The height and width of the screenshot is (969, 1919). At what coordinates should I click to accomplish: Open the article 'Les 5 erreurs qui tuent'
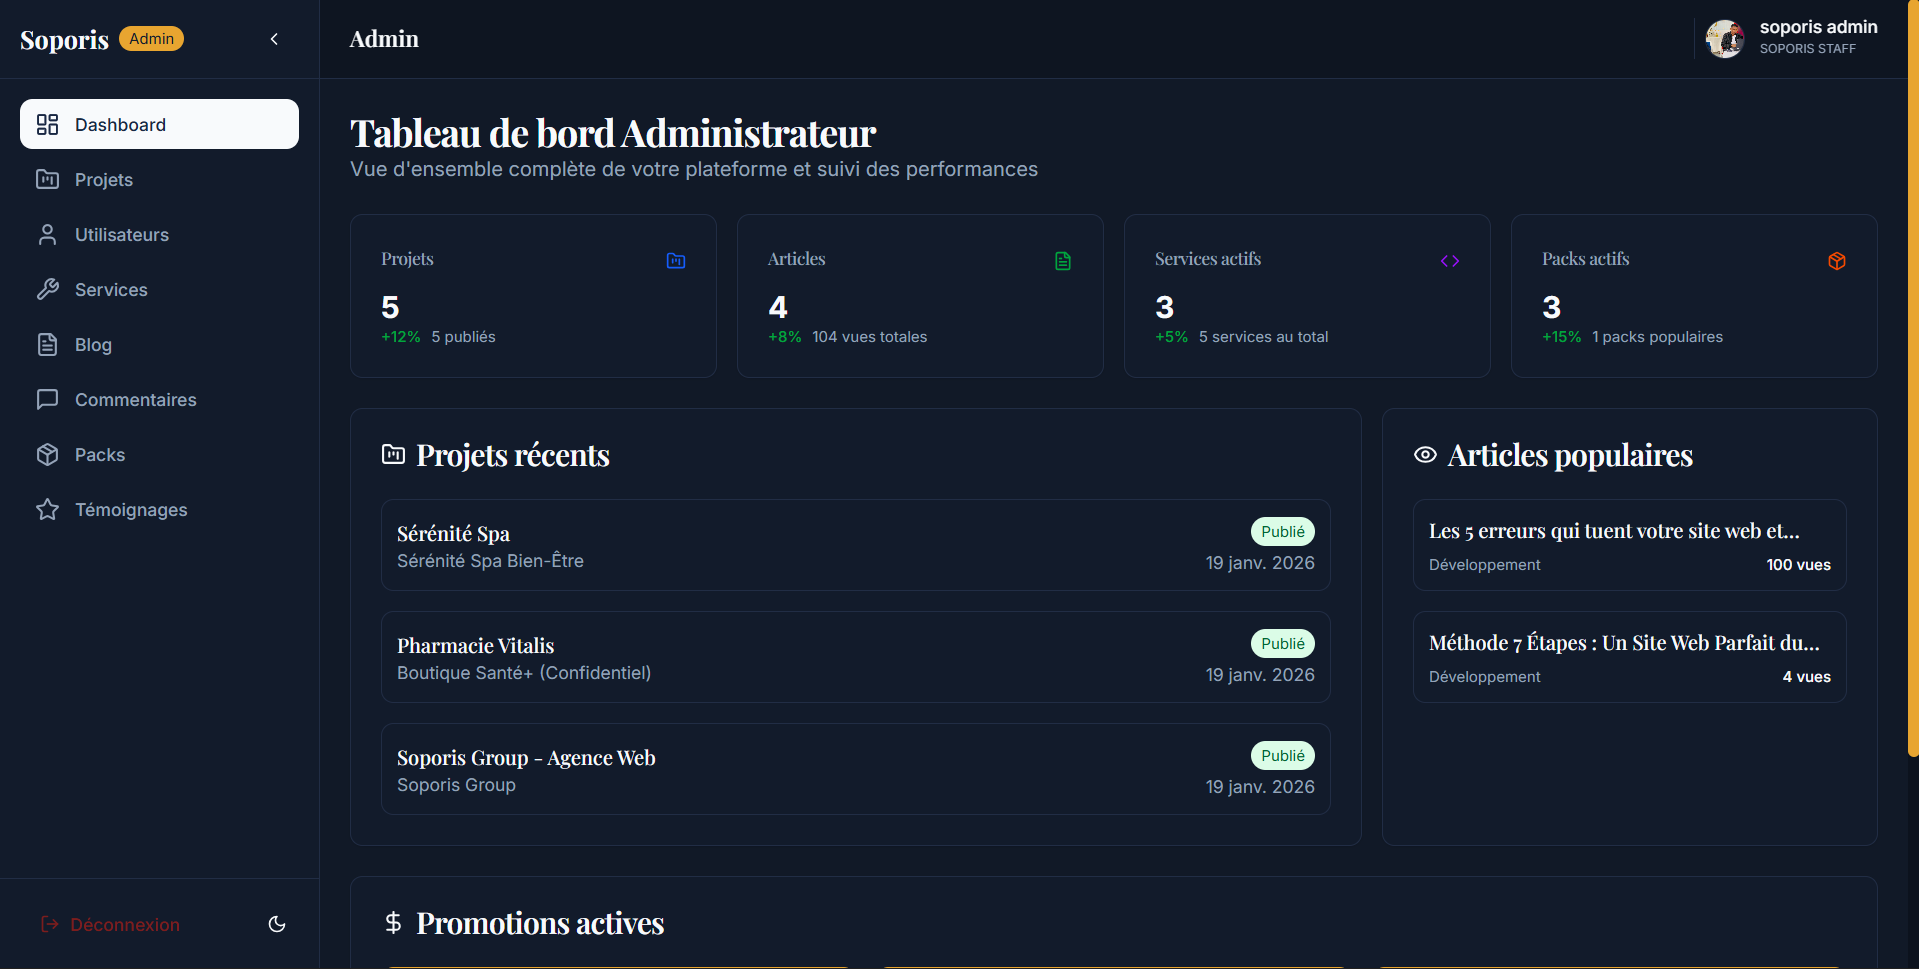coord(1629,545)
